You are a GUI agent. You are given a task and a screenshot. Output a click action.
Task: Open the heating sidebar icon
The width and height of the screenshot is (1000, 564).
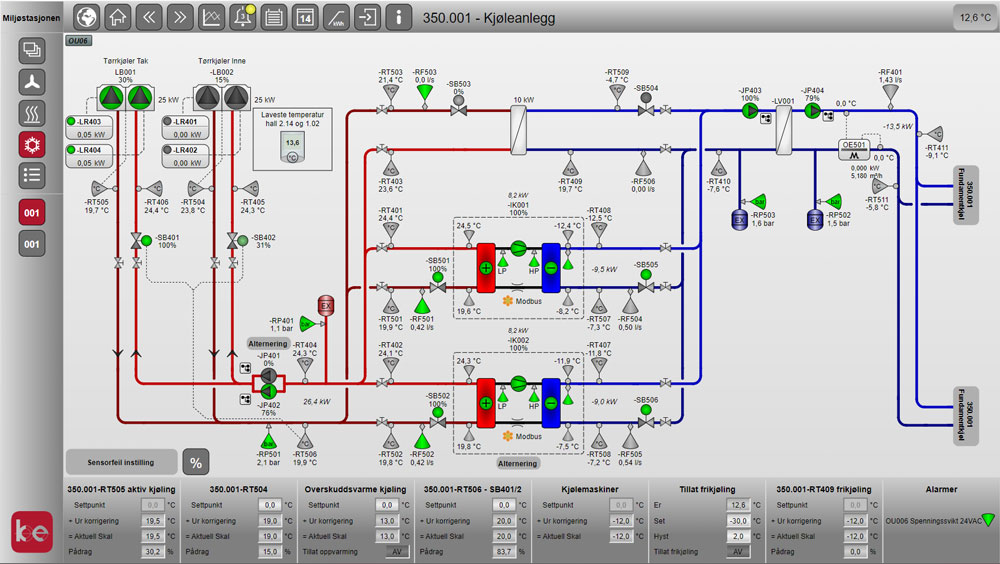tap(32, 113)
